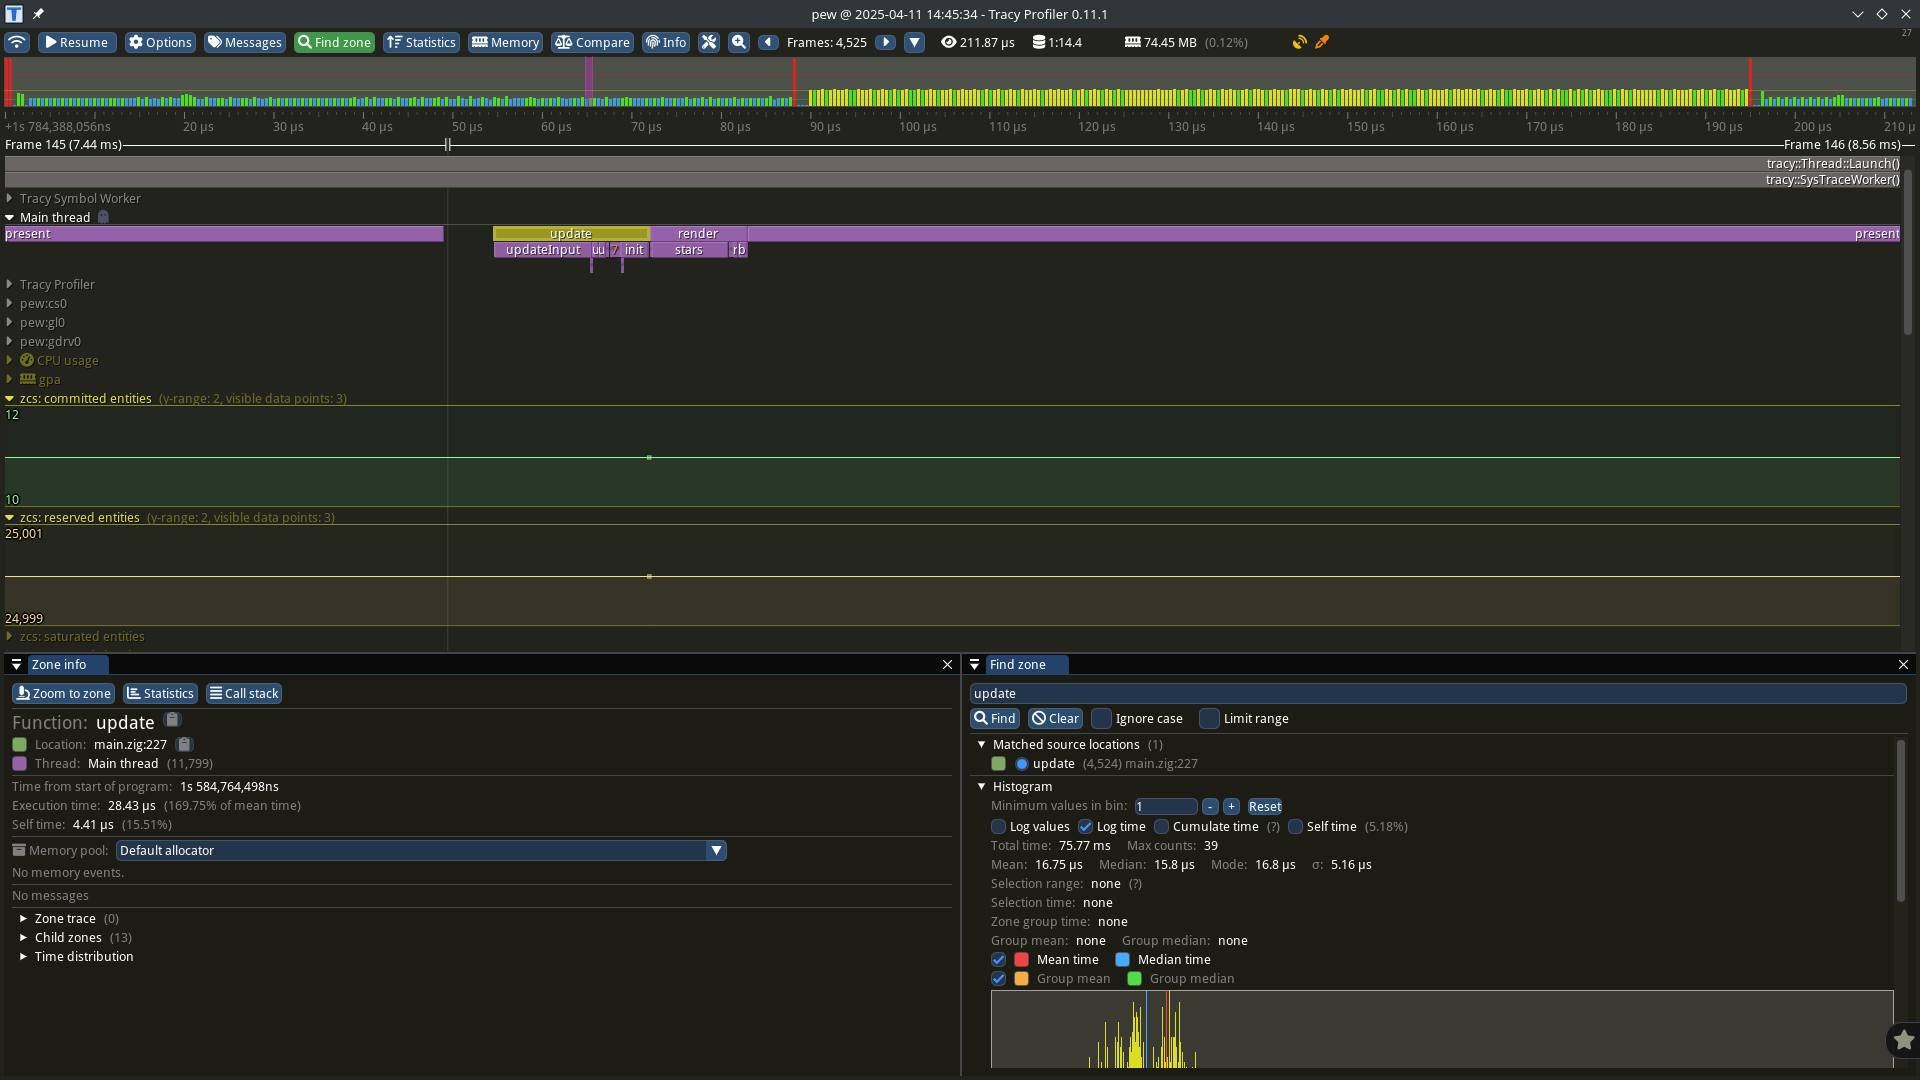Click the pin icon in the title bar
1920x1080 pixels.
38,14
